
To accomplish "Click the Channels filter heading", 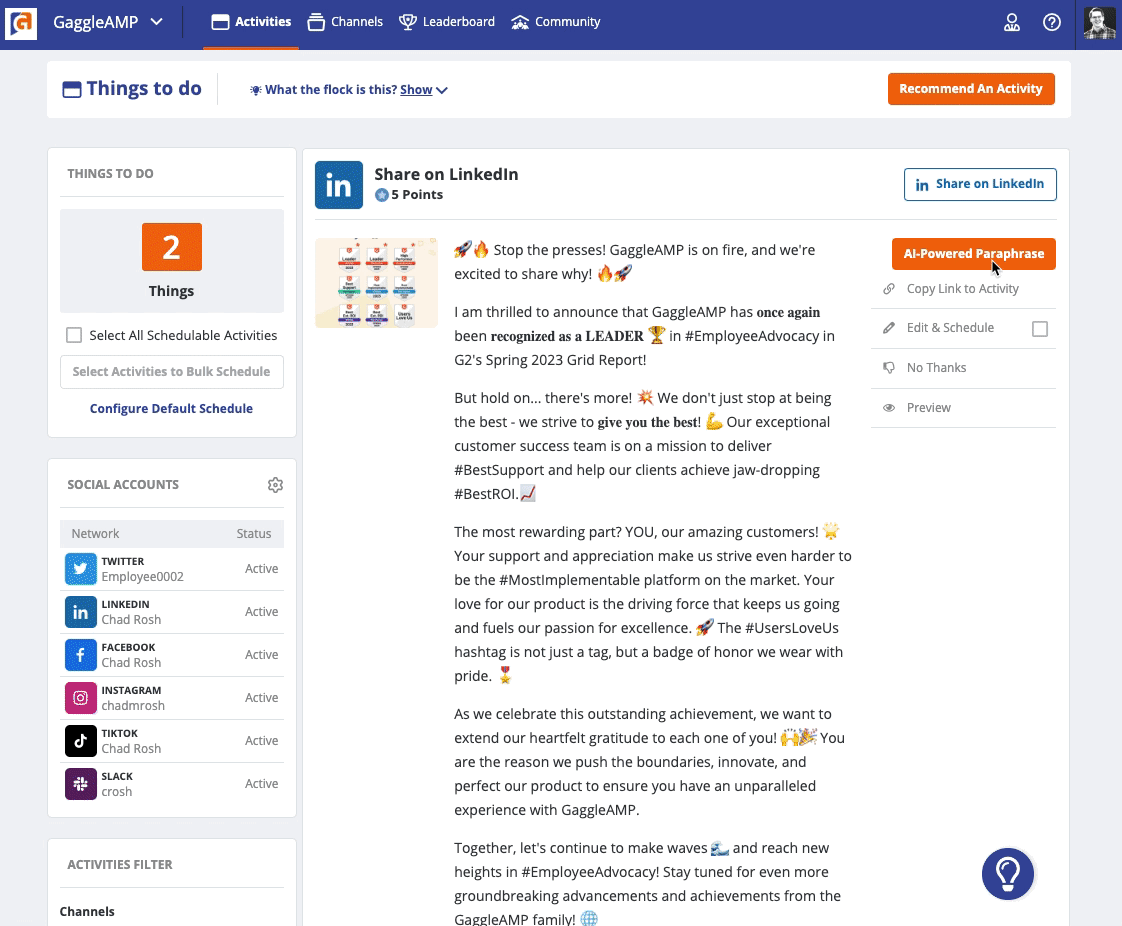I will pos(87,912).
